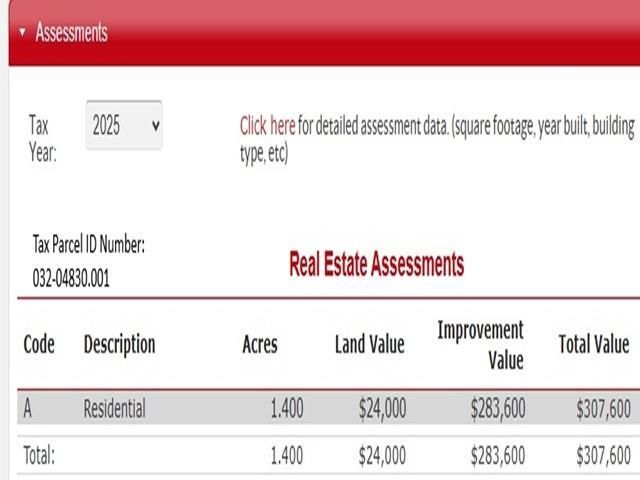Click the Land Value column header
640x480 pixels.
coord(369,344)
